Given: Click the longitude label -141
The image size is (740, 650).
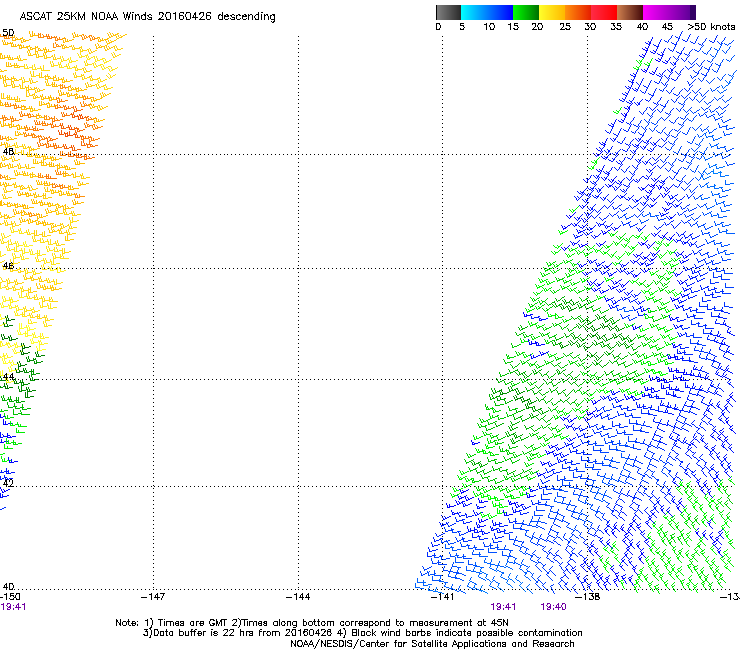Looking at the screenshot, I should tap(443, 597).
